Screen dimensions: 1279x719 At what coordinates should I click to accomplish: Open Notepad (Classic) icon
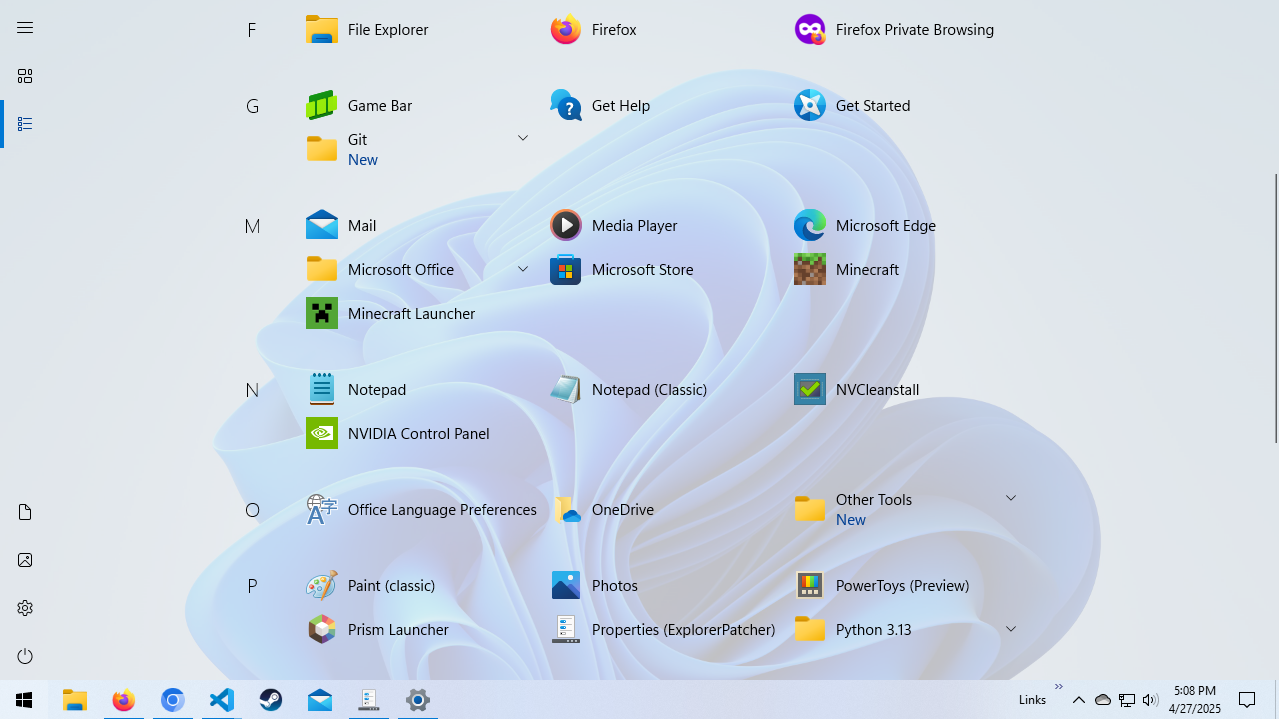point(566,389)
